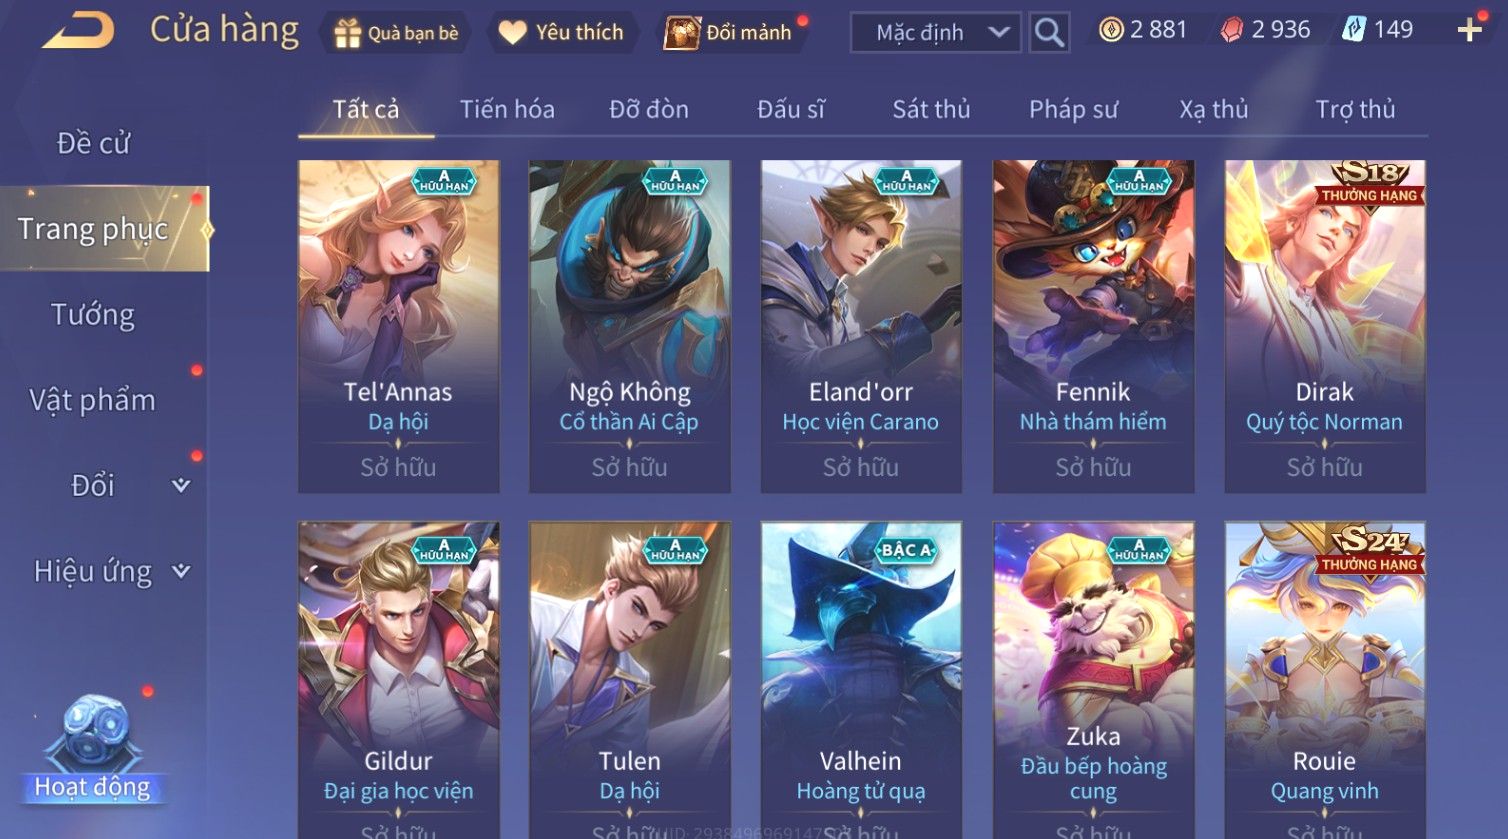The image size is (1508, 839).
Task: Open the Mặc định sort dropdown
Action: 935,33
